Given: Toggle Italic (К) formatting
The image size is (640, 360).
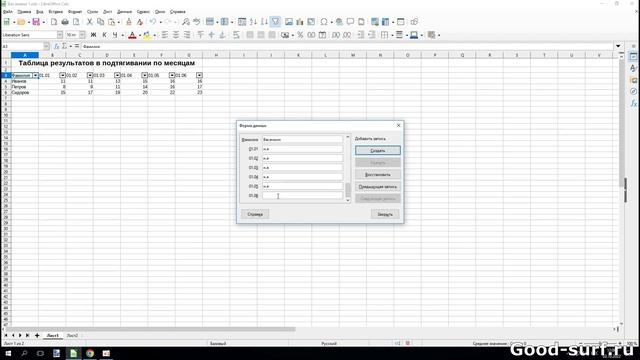Looking at the screenshot, I should (x=104, y=35).
